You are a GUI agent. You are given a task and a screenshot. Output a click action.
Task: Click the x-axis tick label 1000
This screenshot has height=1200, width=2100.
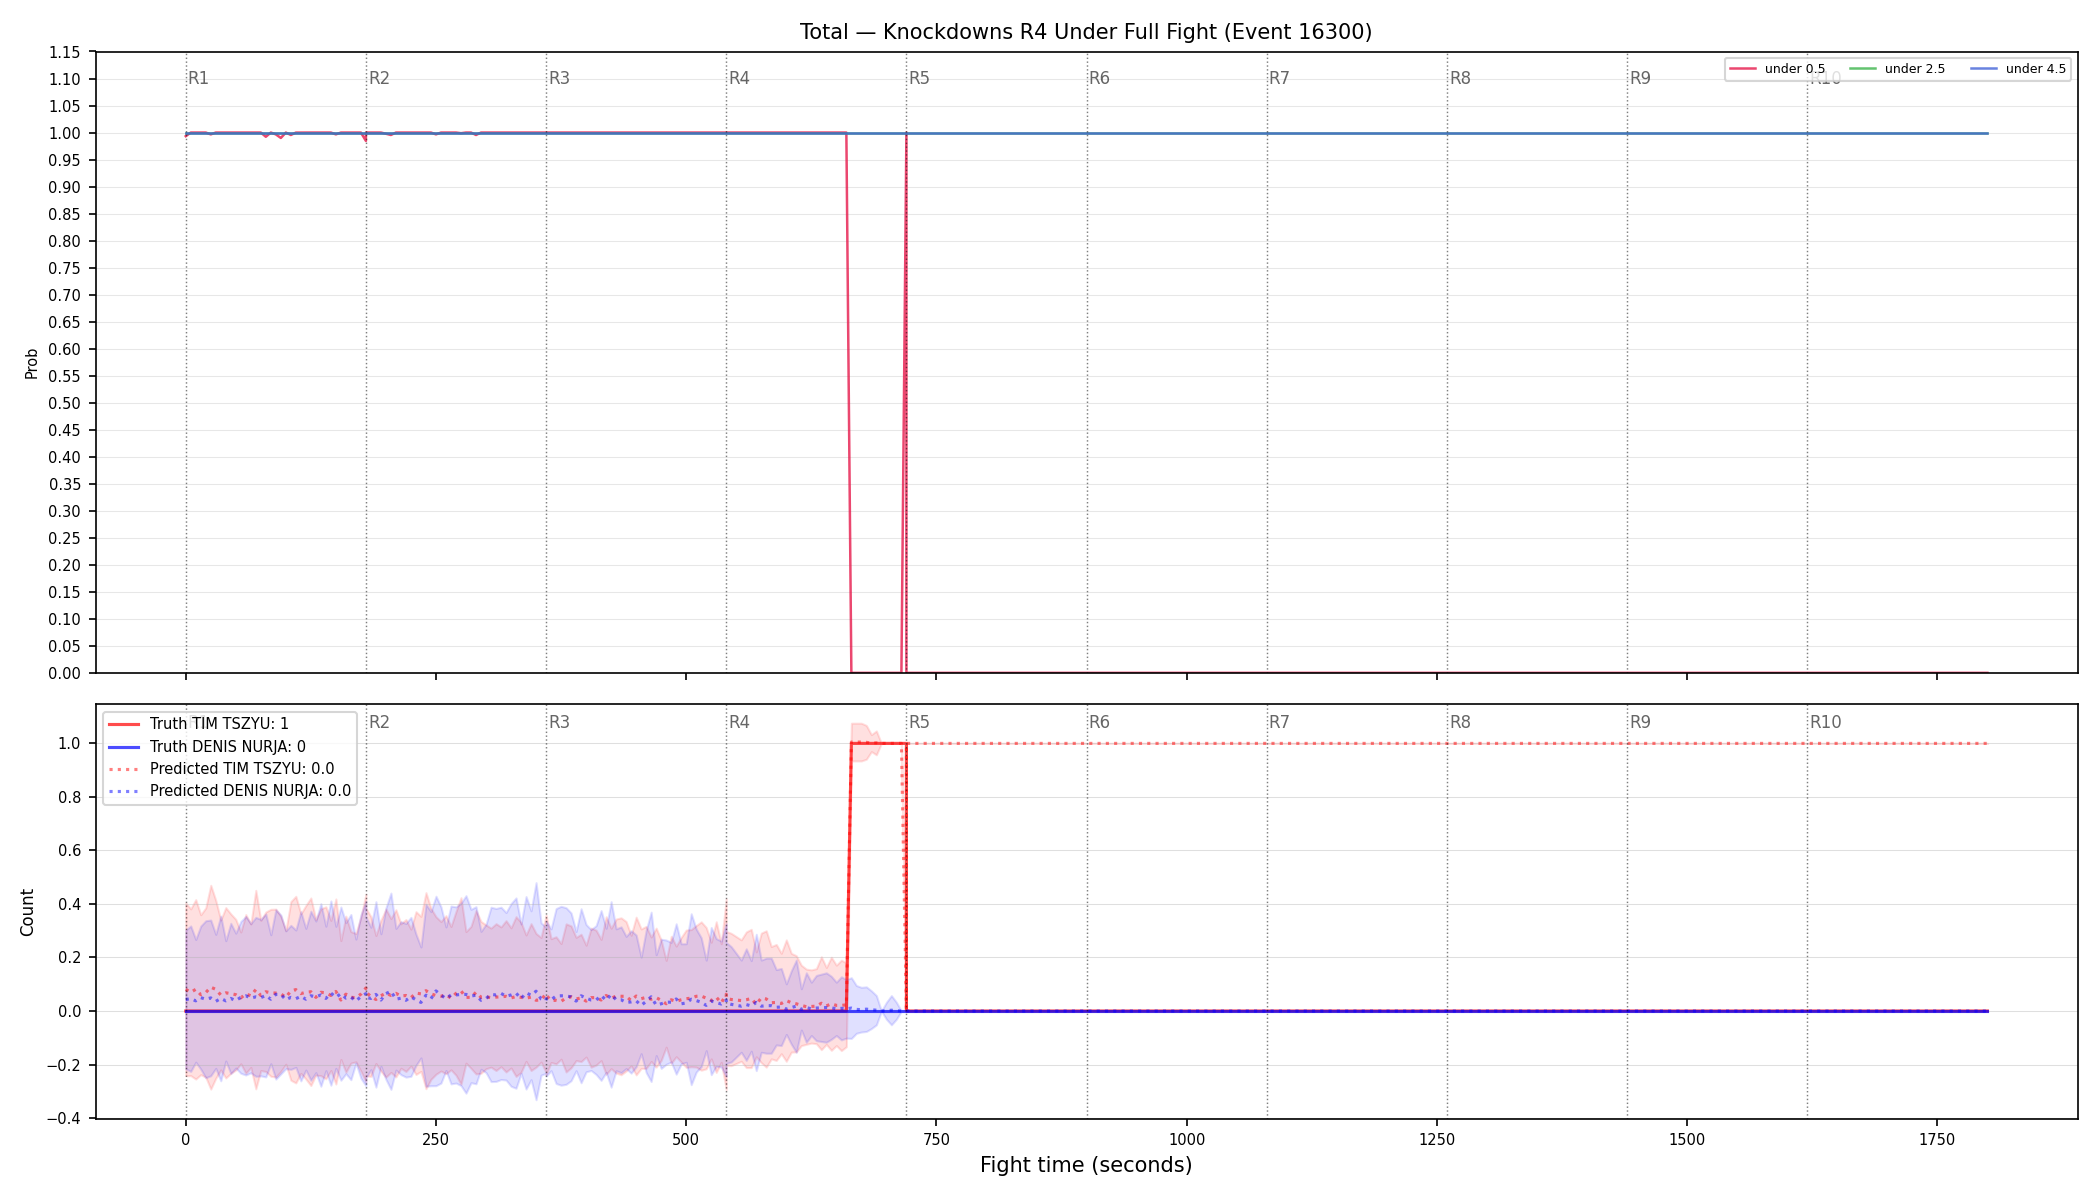(x=1186, y=1139)
